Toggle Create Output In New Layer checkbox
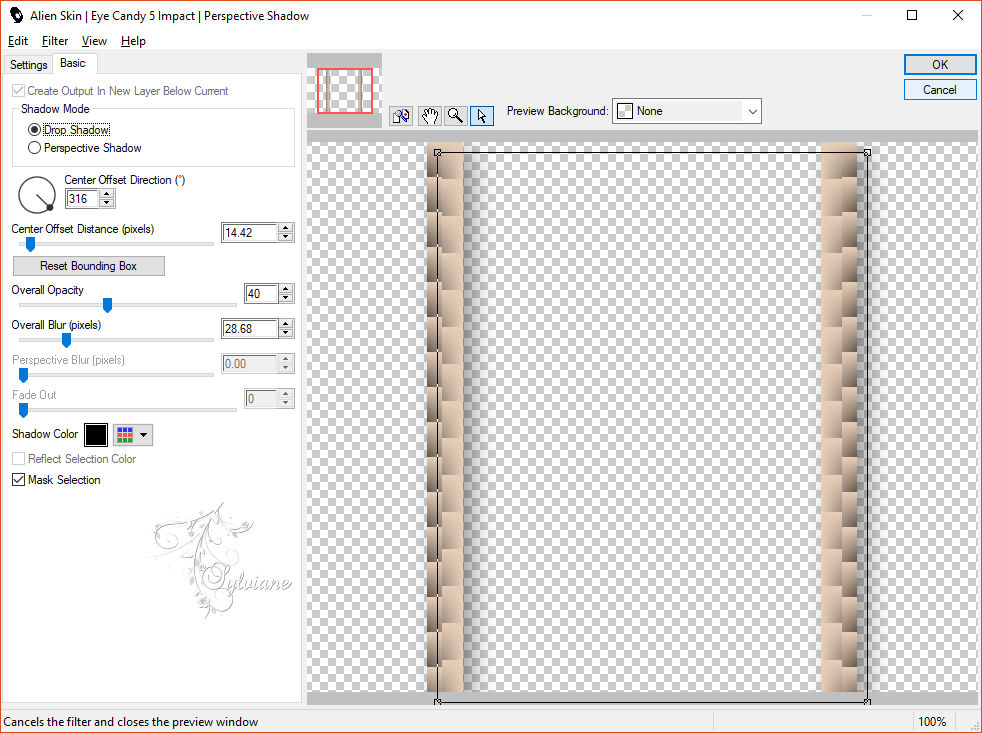 [19, 91]
